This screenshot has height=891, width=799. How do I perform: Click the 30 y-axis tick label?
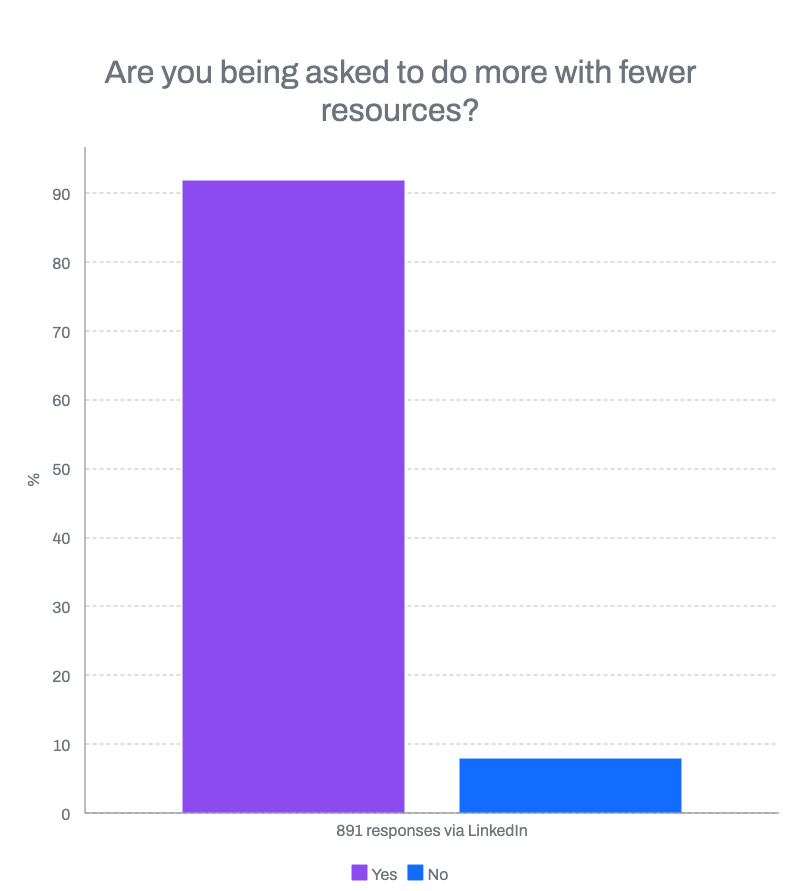pyautogui.click(x=62, y=607)
